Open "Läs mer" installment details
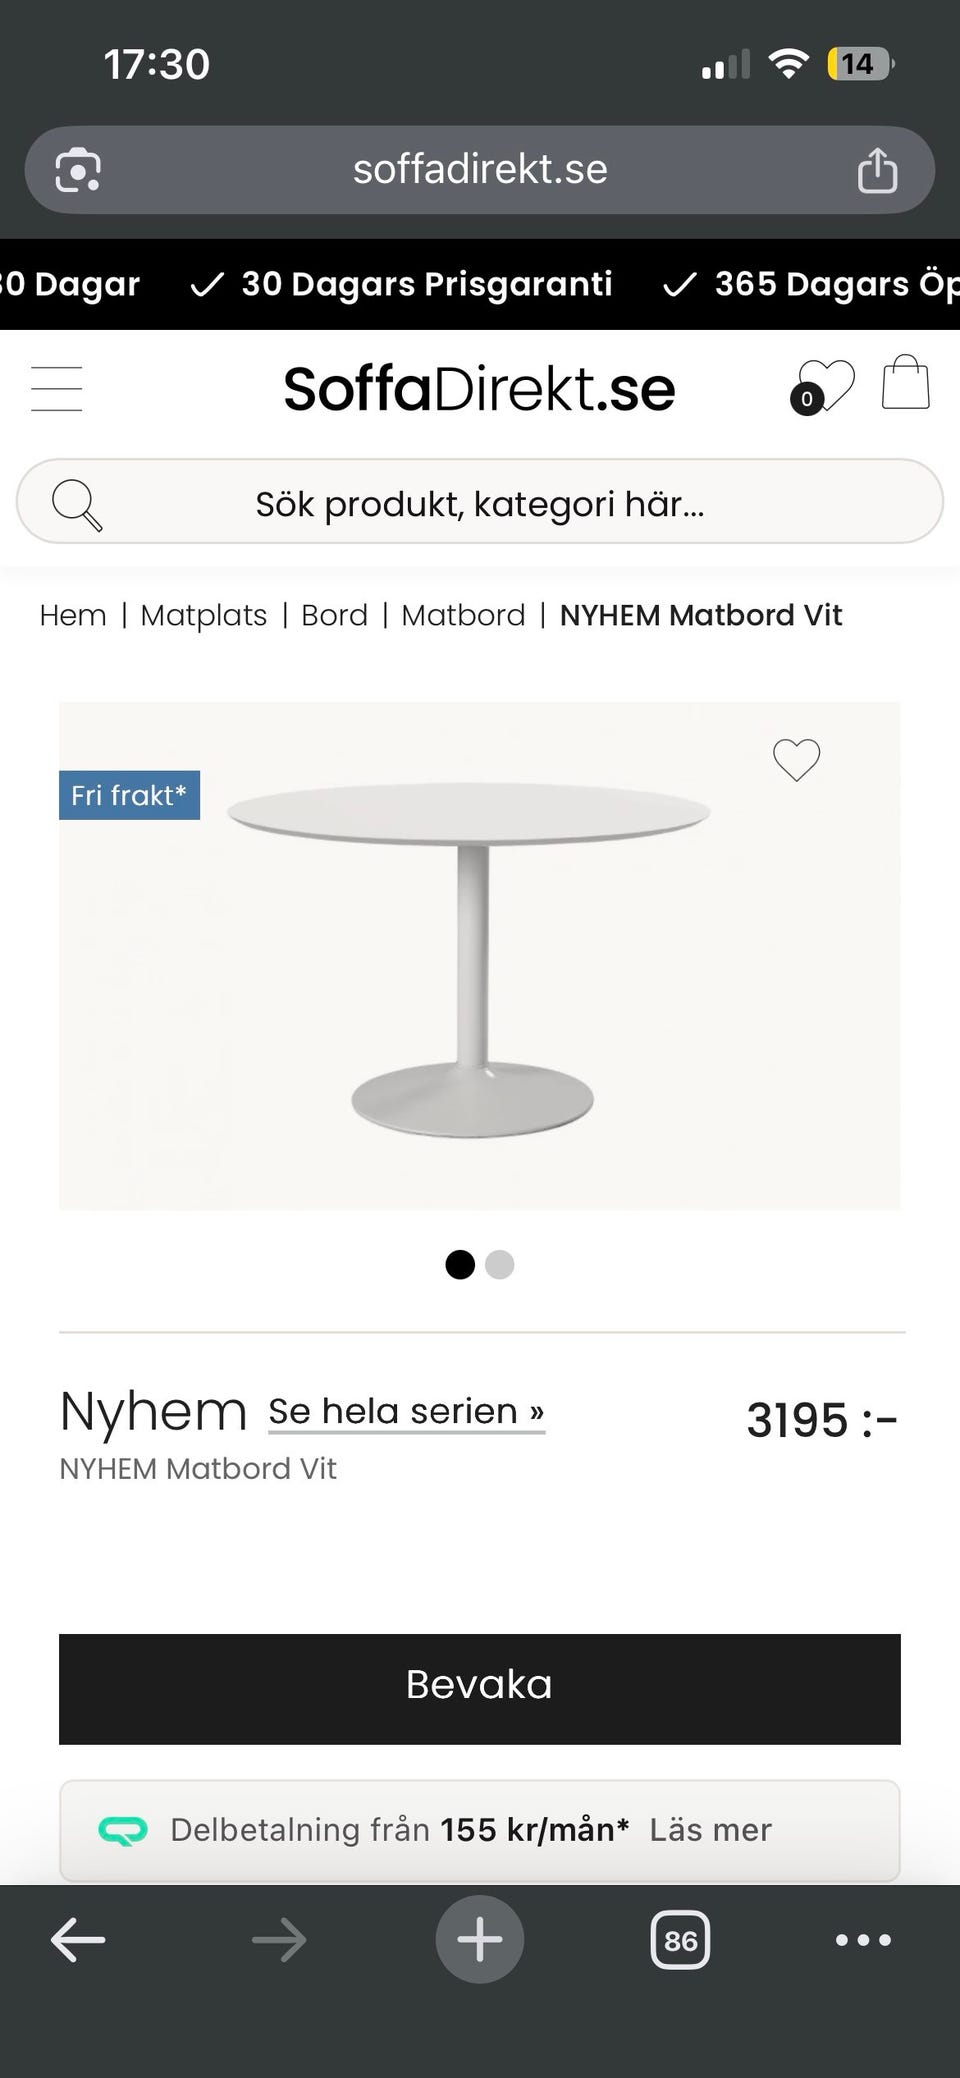 (710, 1829)
